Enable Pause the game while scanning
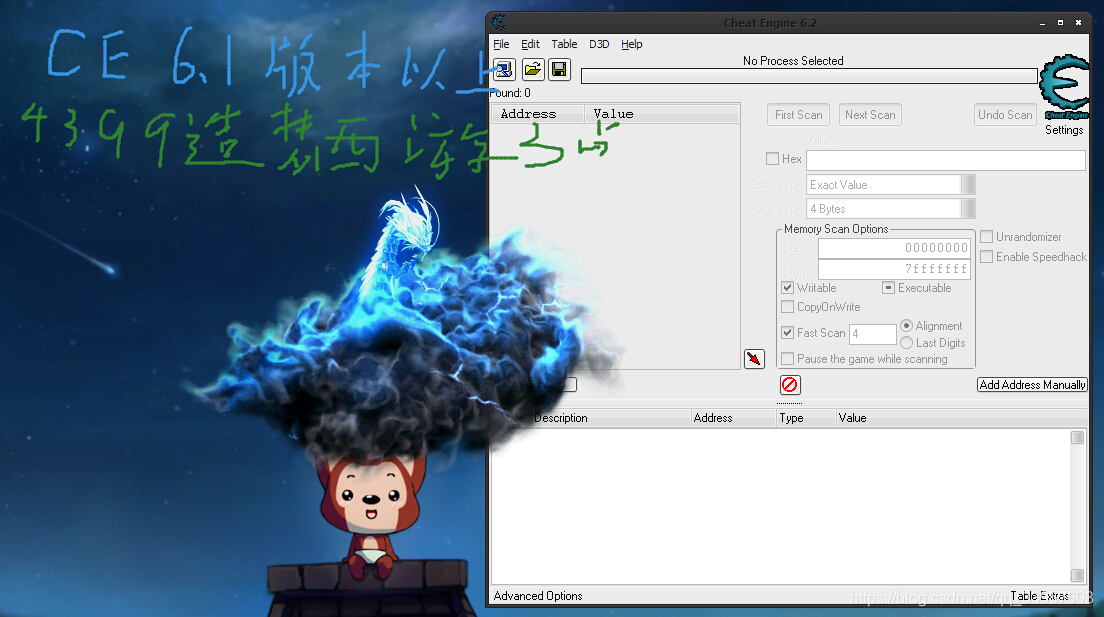The image size is (1104, 617). pos(788,359)
